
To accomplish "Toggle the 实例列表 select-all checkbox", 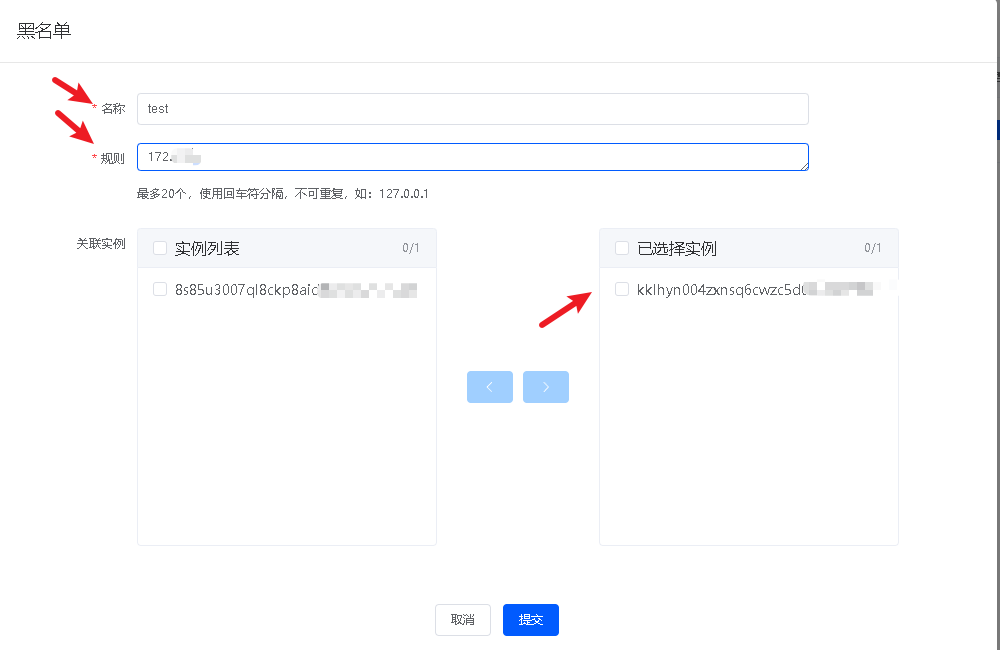I will [x=160, y=248].
